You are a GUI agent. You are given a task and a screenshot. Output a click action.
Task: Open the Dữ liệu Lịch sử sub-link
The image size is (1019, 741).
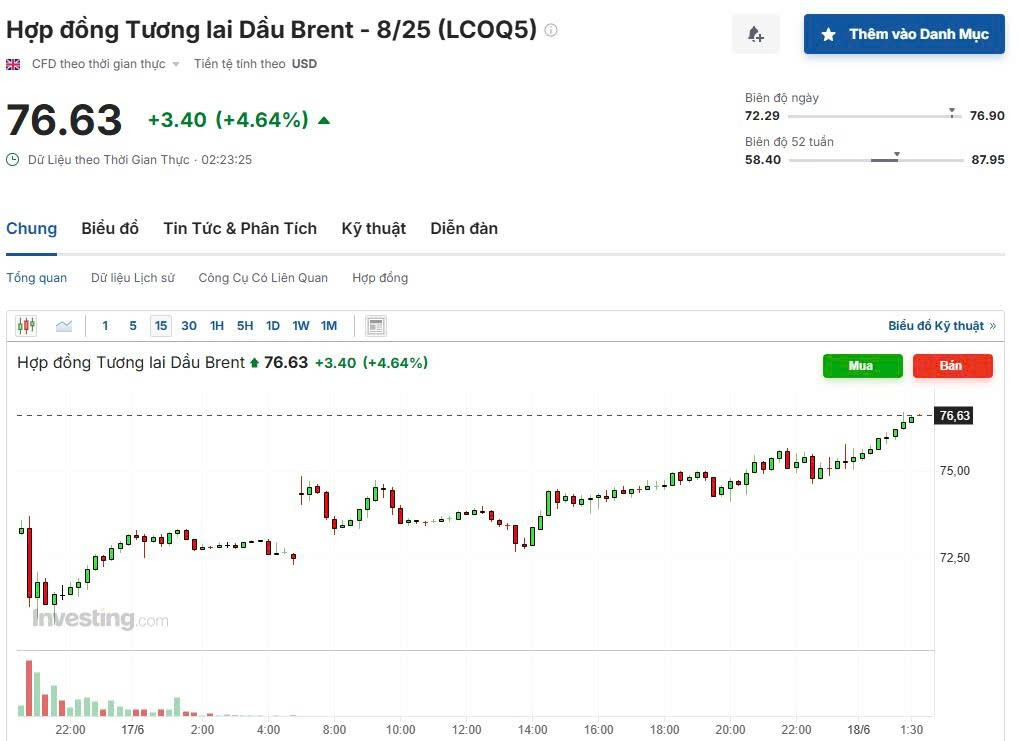tap(133, 277)
